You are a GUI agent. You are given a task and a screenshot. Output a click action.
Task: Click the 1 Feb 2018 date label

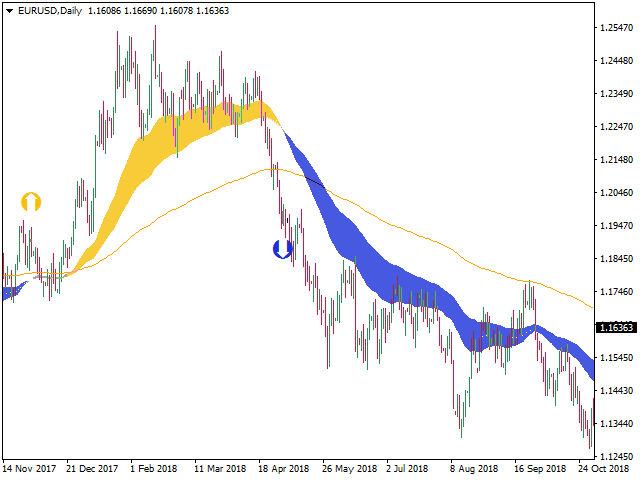[x=153, y=469]
